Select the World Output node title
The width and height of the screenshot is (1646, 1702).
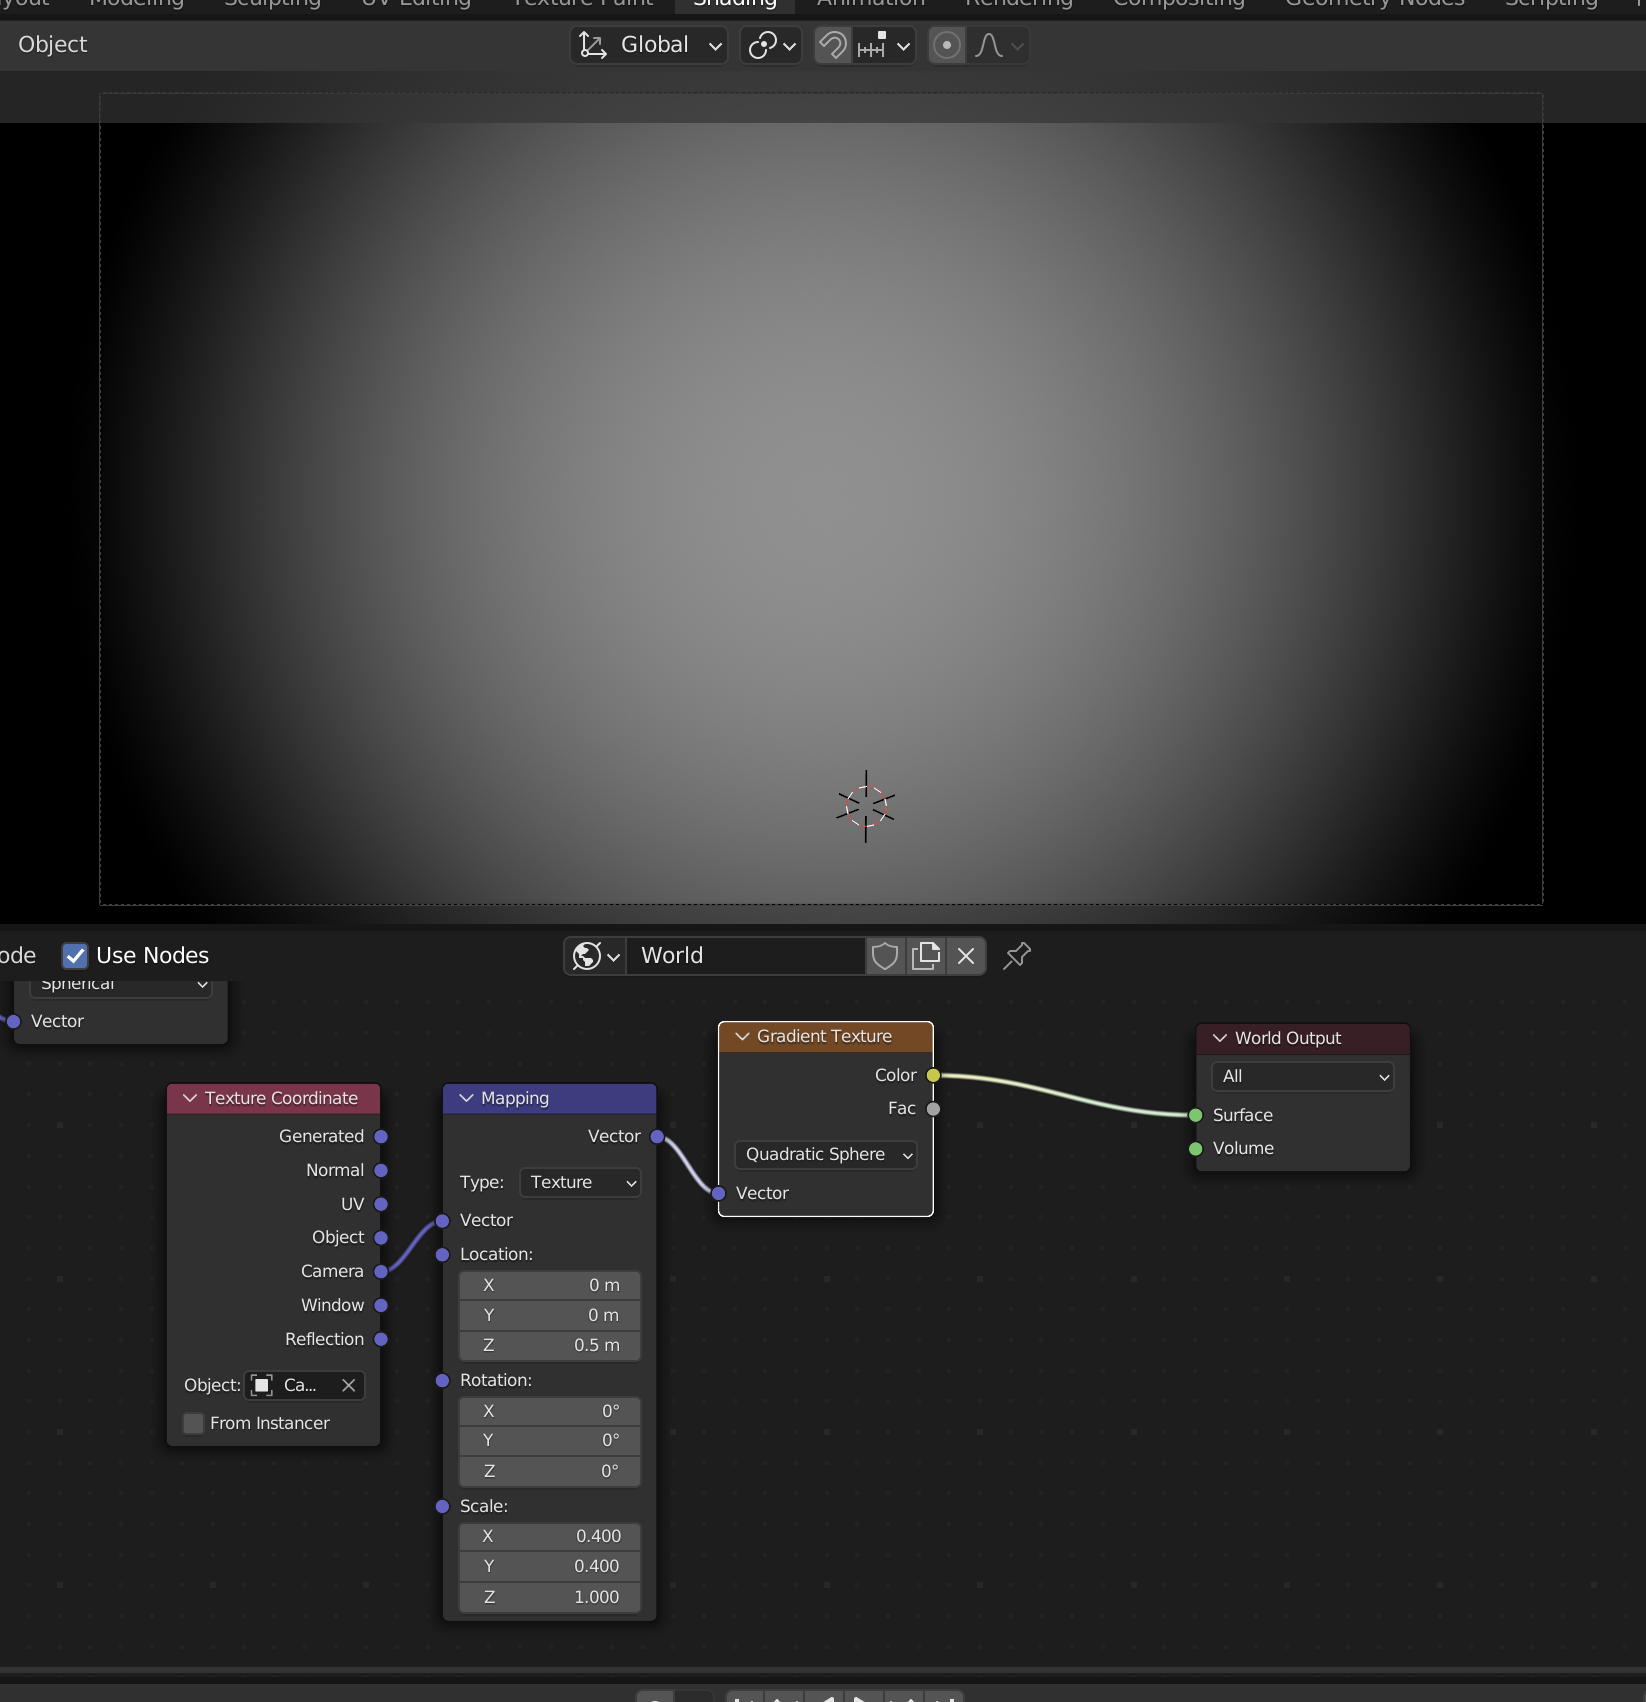tap(1288, 1038)
